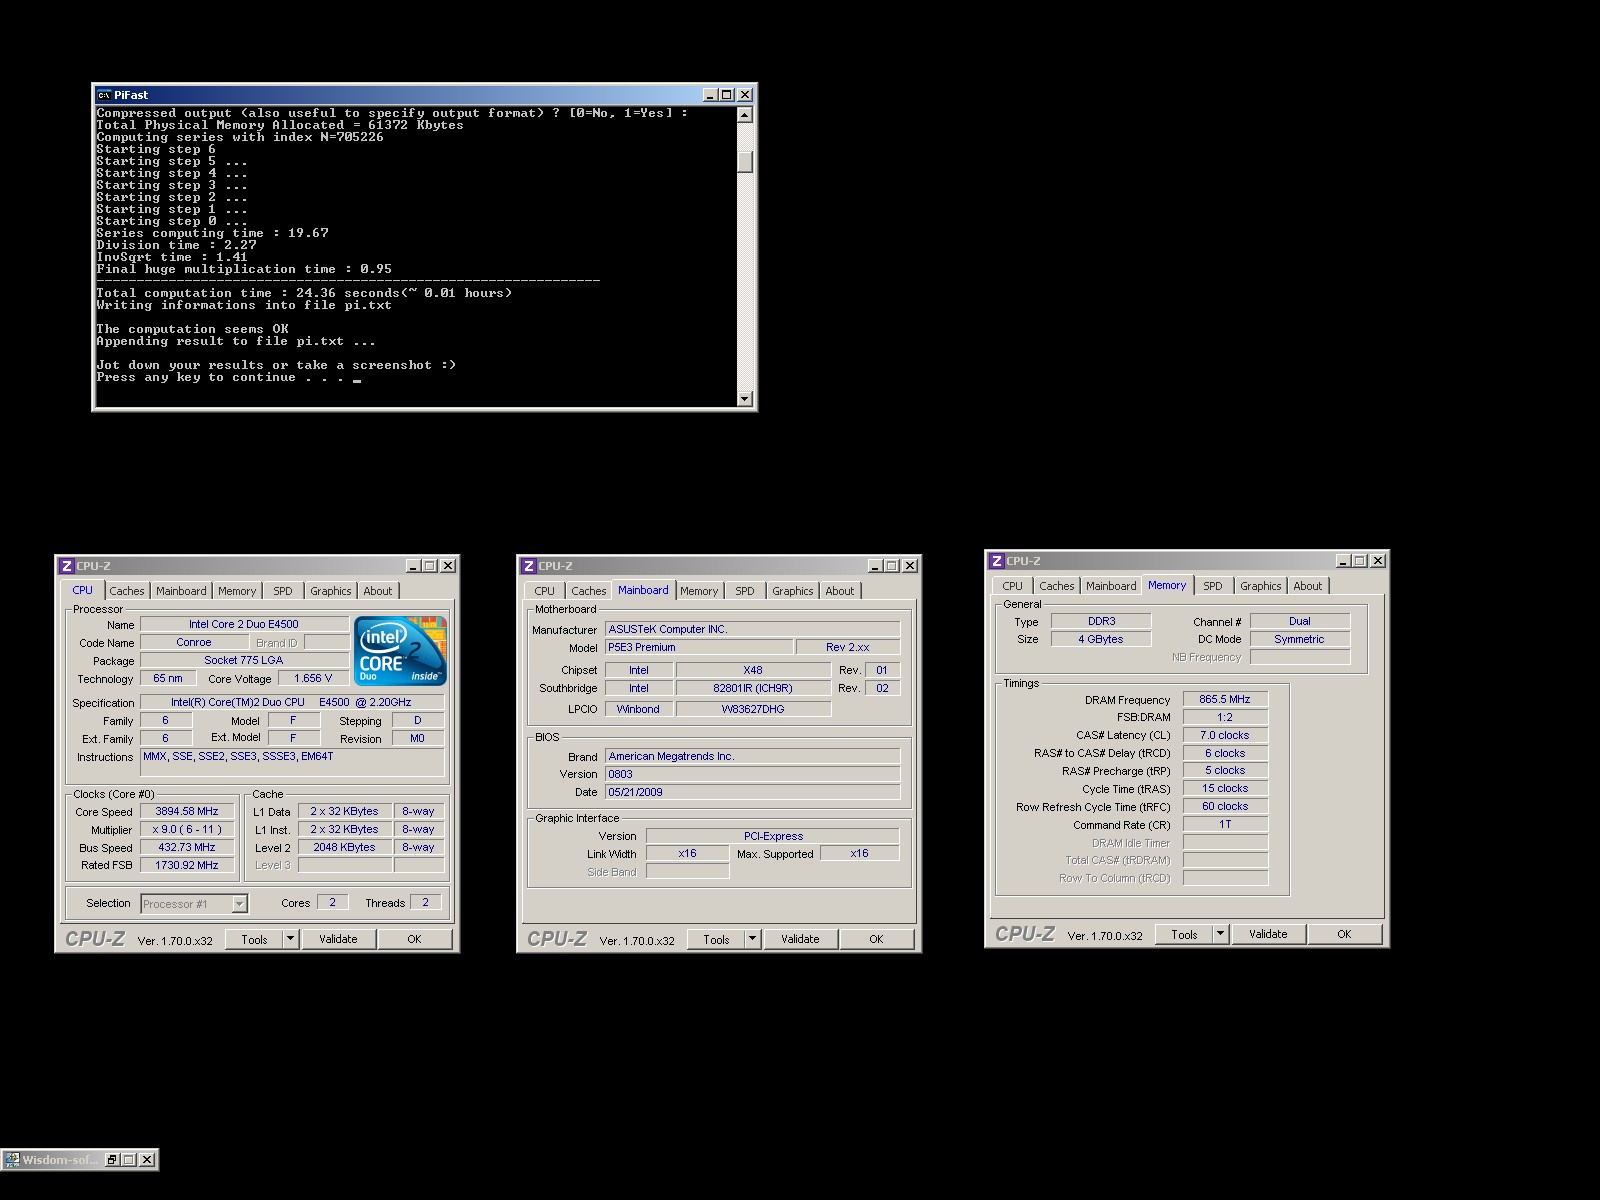Image resolution: width=1600 pixels, height=1200 pixels.
Task: Select SPD tab in Memory window
Action: 1213,586
